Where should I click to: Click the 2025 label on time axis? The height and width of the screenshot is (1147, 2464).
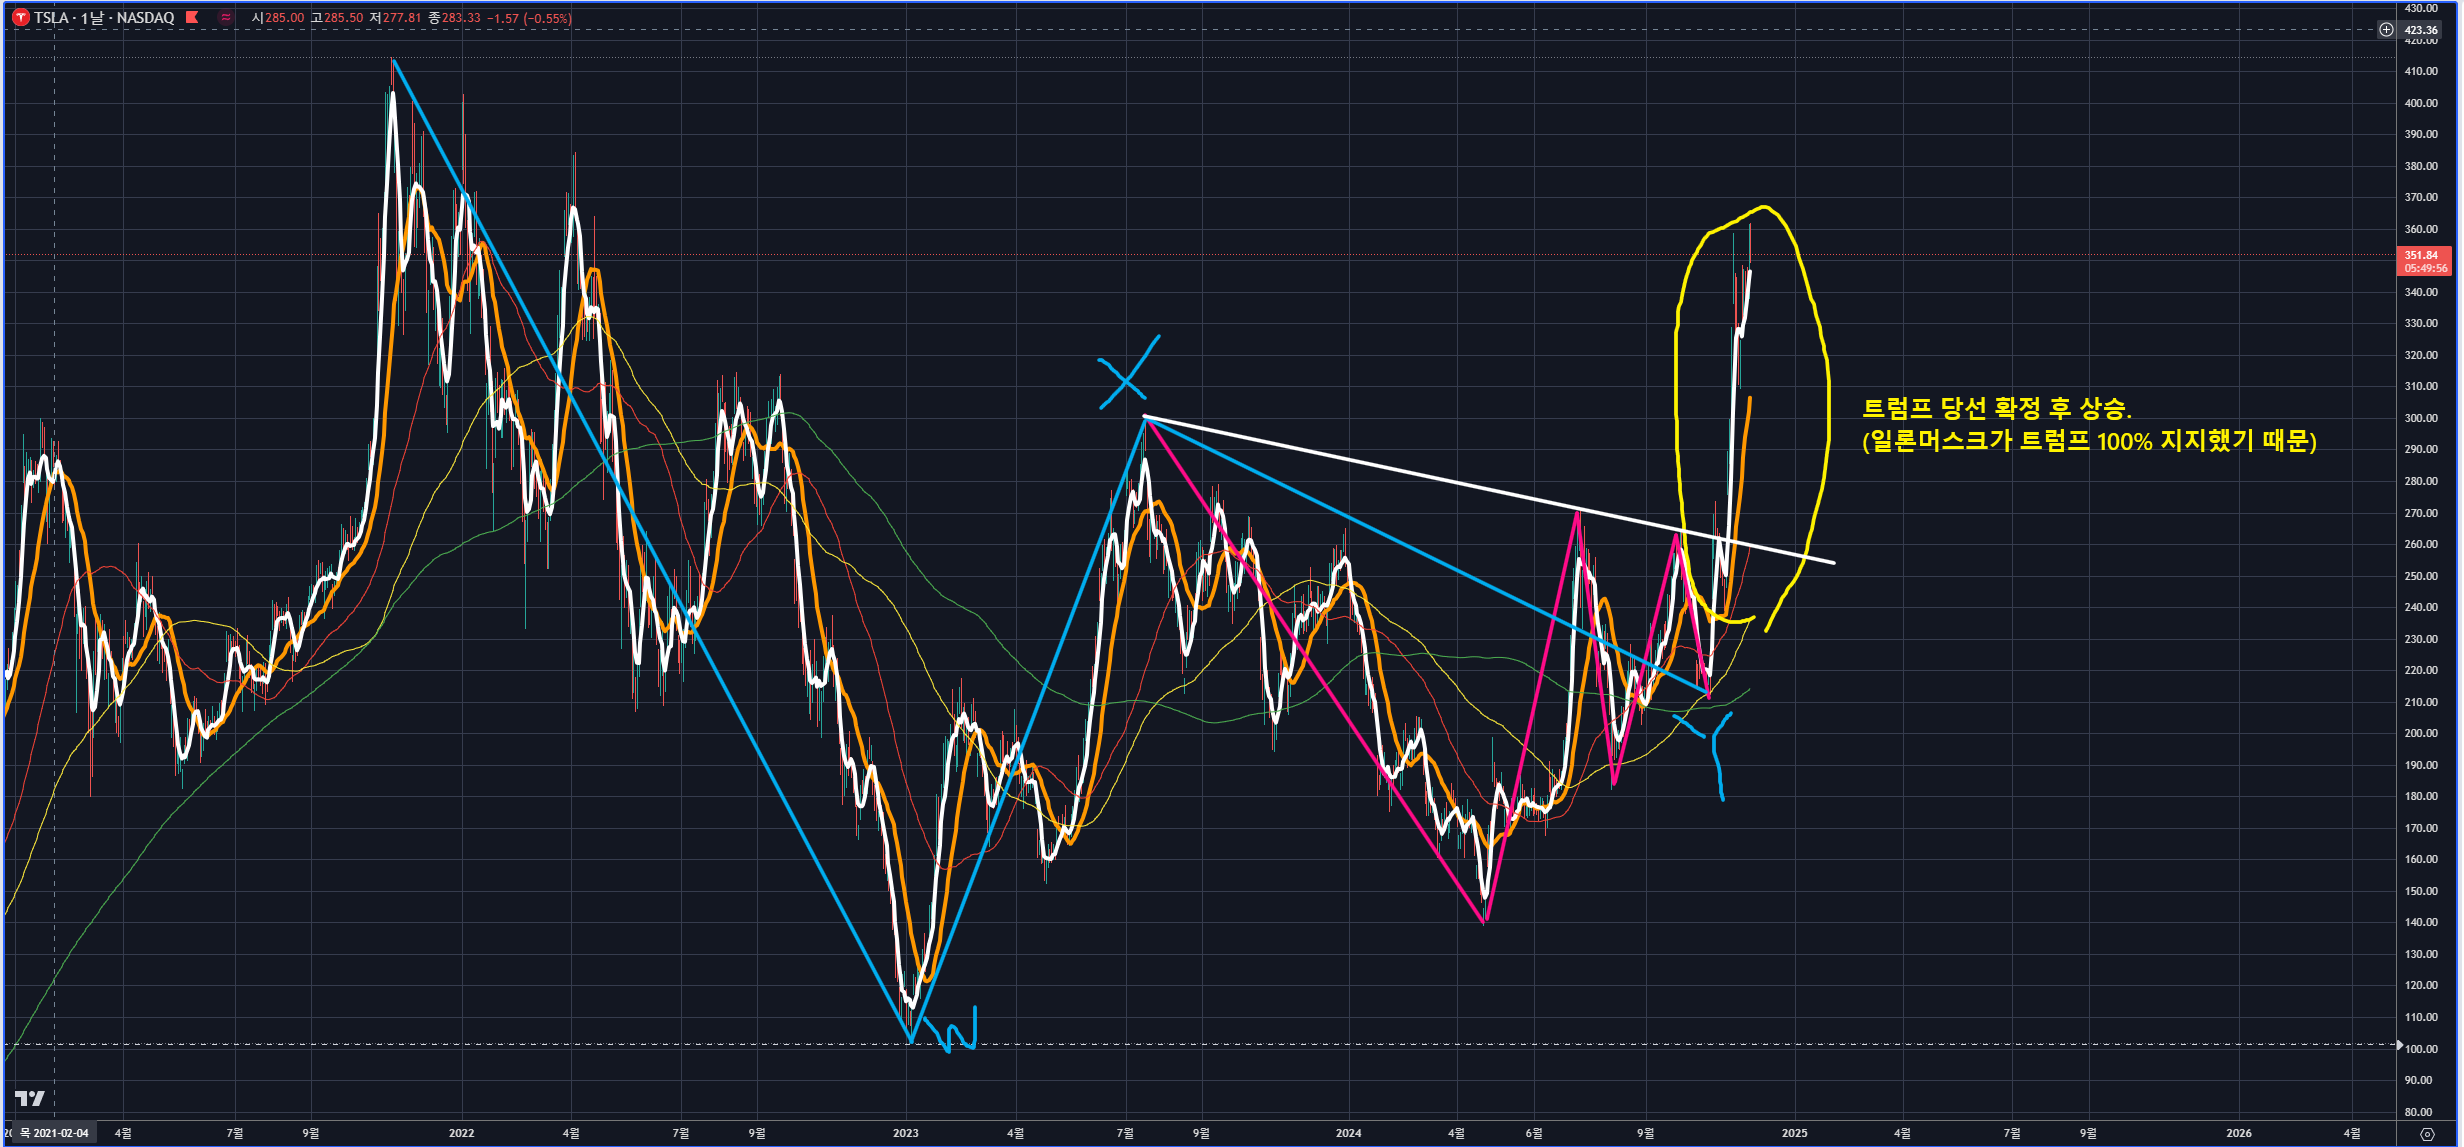point(1794,1133)
